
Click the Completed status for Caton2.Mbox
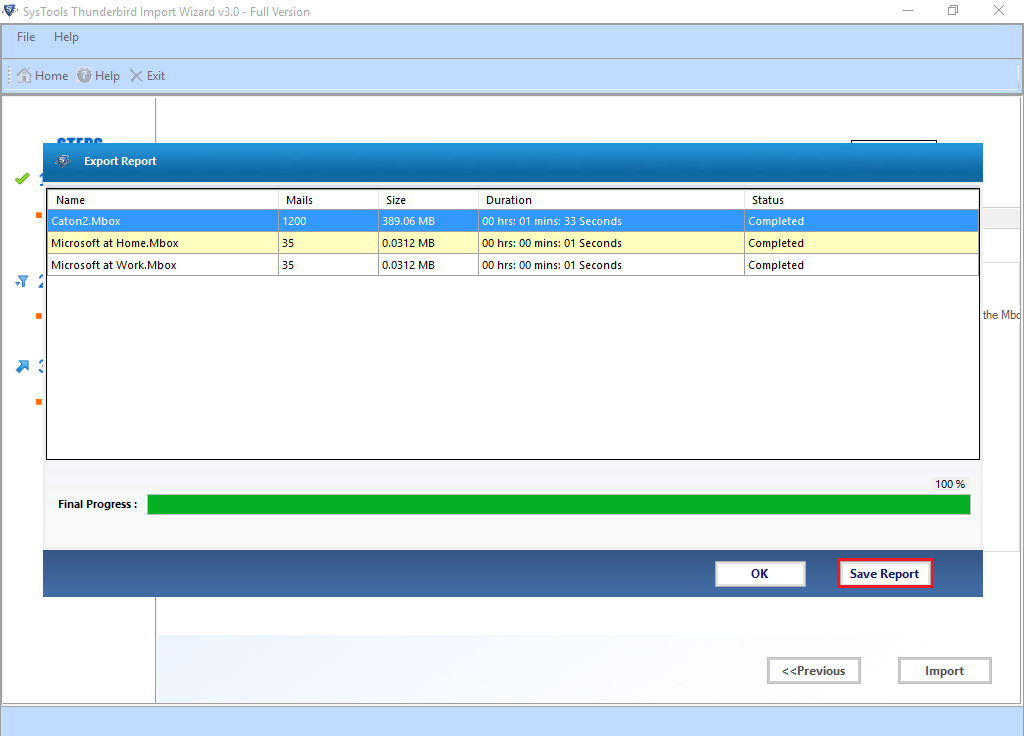(861, 221)
